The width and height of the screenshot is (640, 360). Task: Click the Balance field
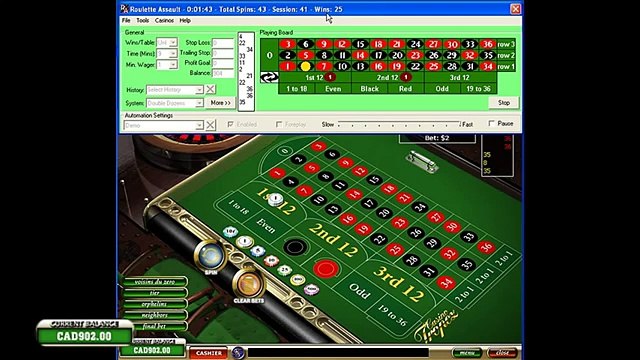tap(222, 73)
